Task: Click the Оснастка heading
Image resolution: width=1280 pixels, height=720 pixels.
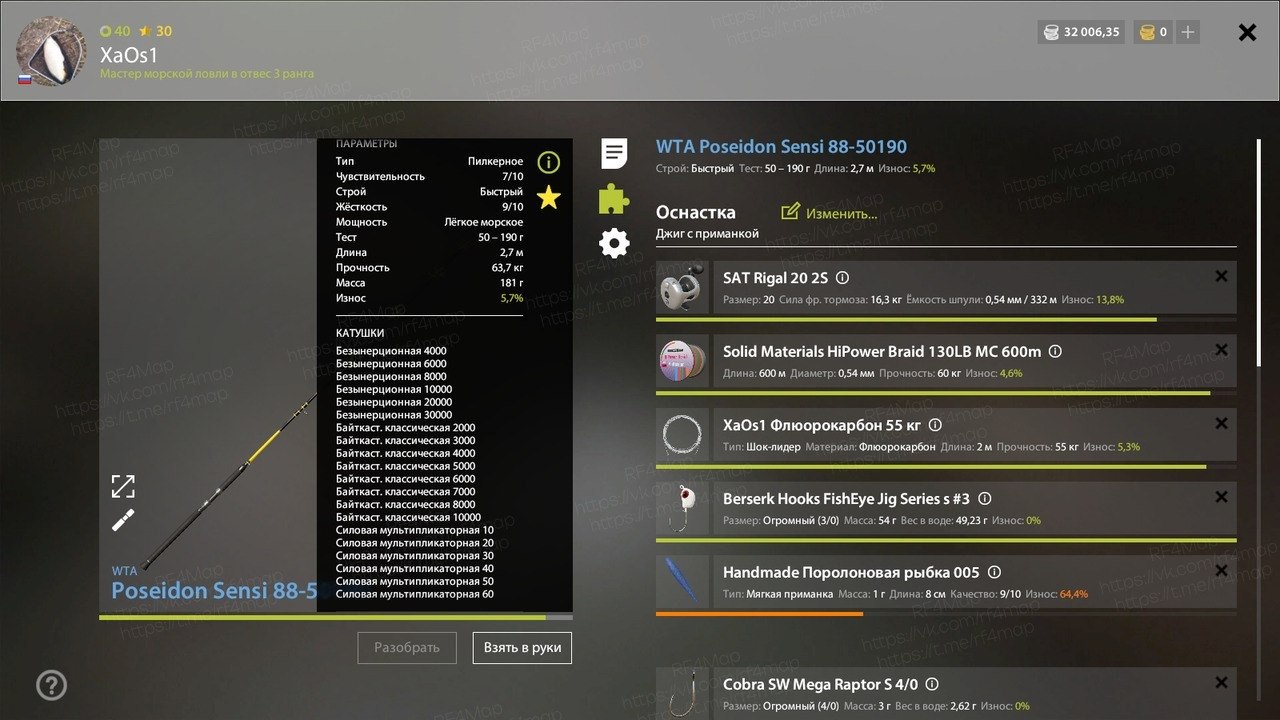Action: pos(696,212)
